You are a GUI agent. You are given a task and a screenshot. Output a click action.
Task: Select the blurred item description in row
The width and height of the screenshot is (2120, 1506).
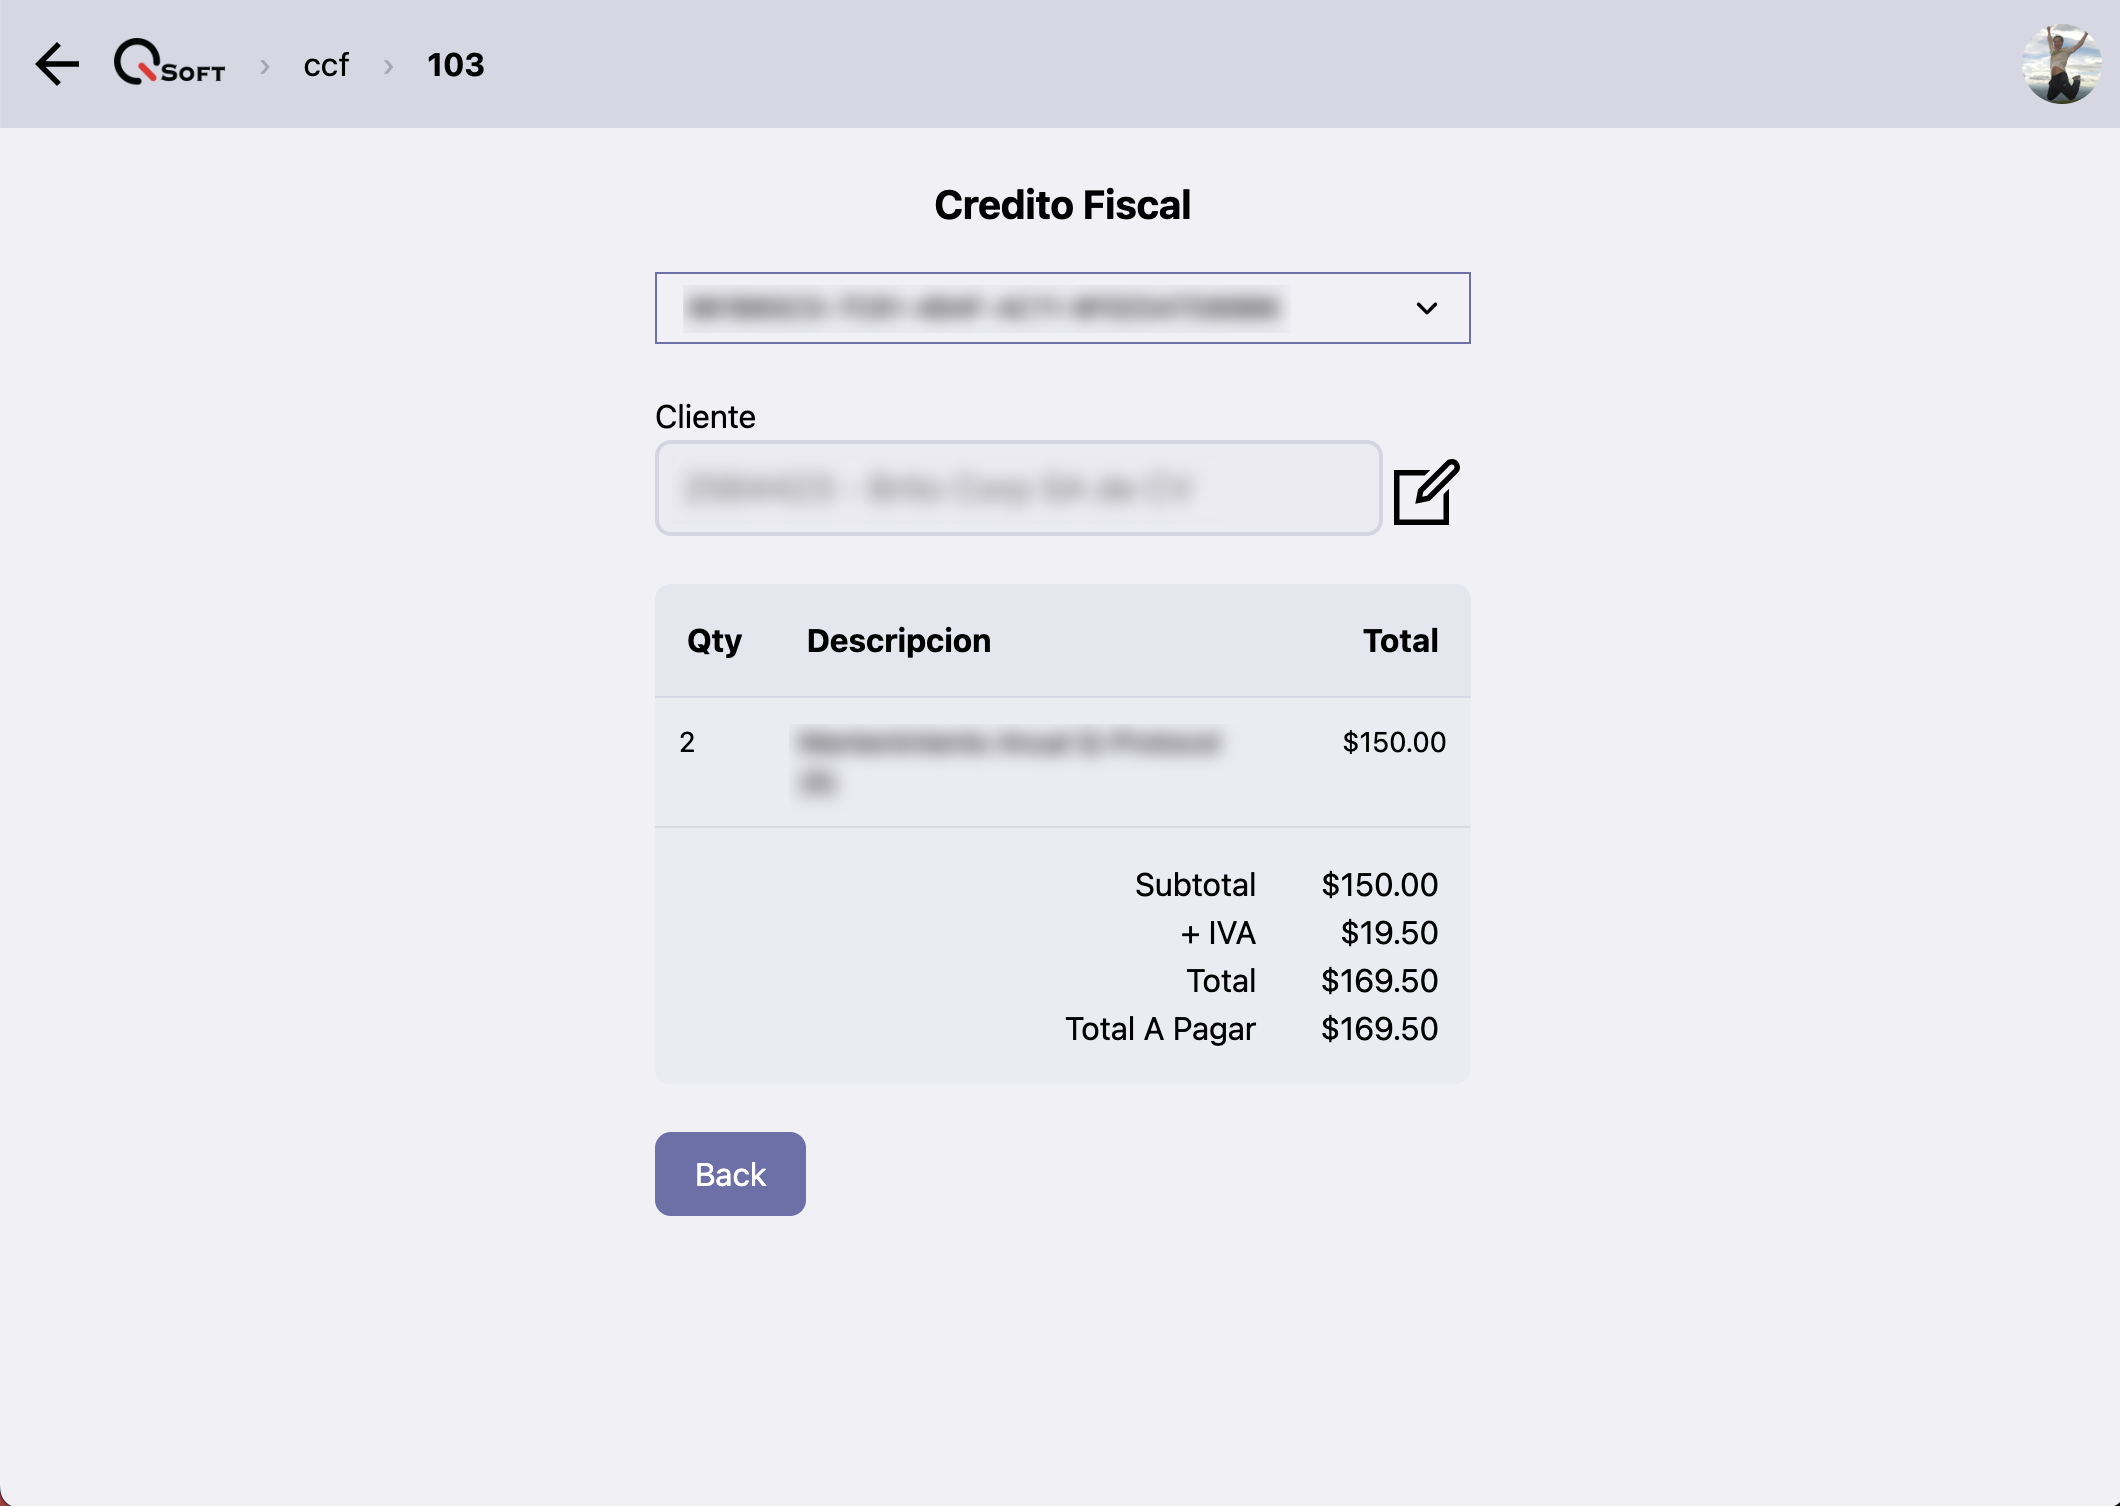pos(1010,761)
